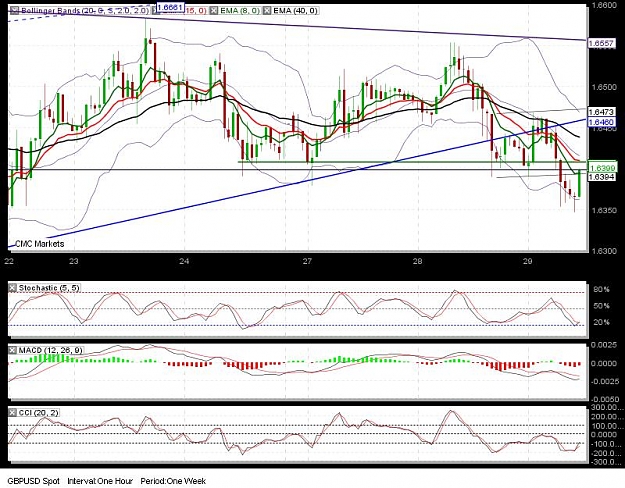Click the Stochastic 80% level label
625x488 pixels.
coord(601,289)
